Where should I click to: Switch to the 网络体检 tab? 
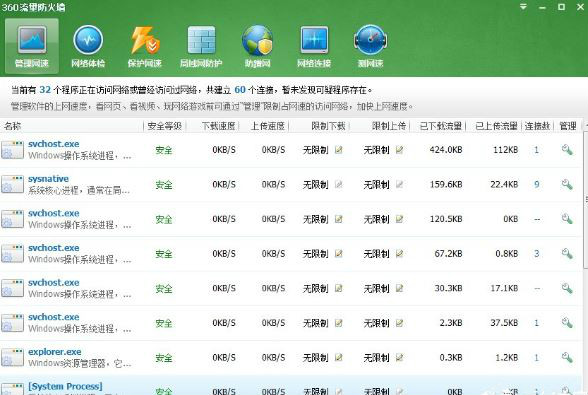click(88, 45)
